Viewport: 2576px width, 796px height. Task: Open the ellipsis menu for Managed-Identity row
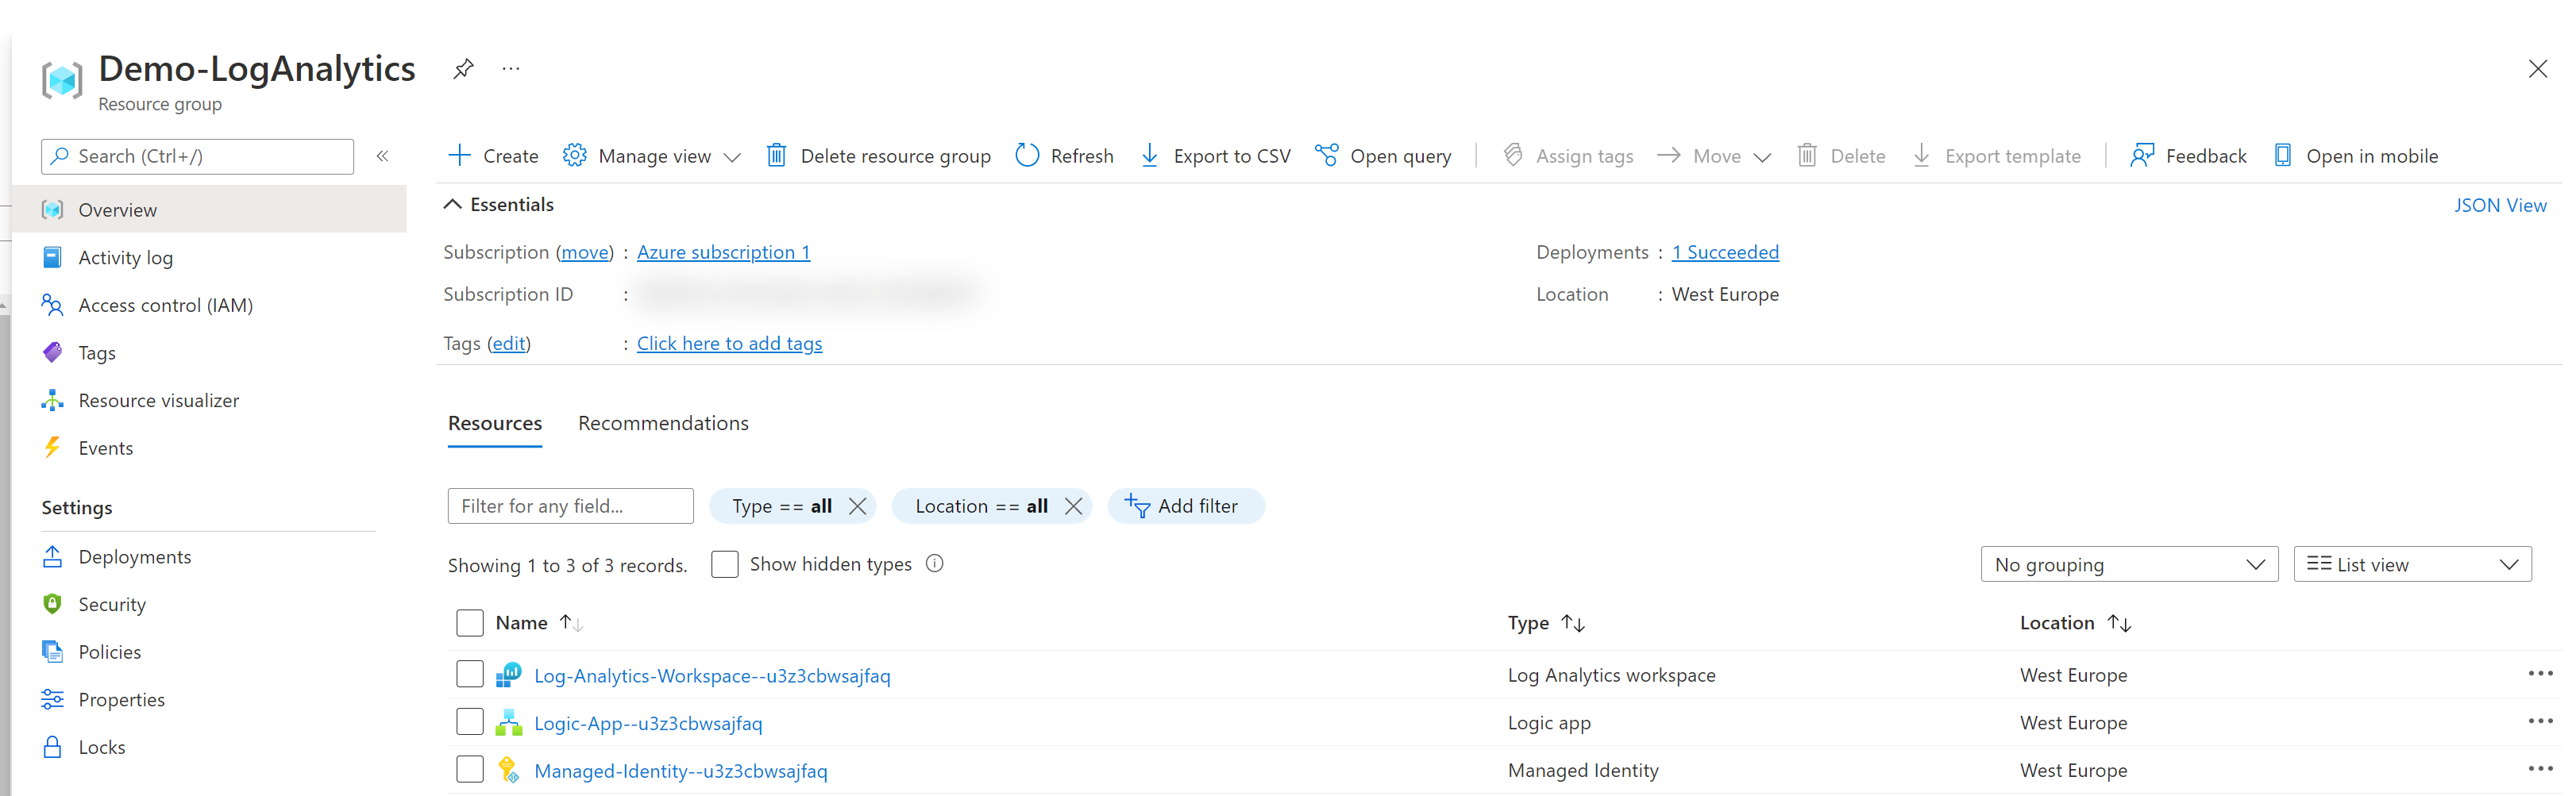pos(2540,769)
